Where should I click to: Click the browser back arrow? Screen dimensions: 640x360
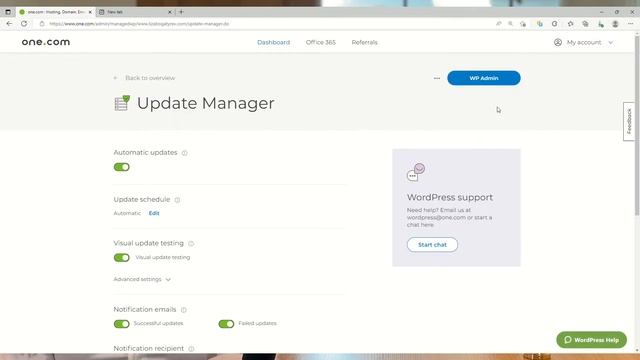pyautogui.click(x=9, y=24)
